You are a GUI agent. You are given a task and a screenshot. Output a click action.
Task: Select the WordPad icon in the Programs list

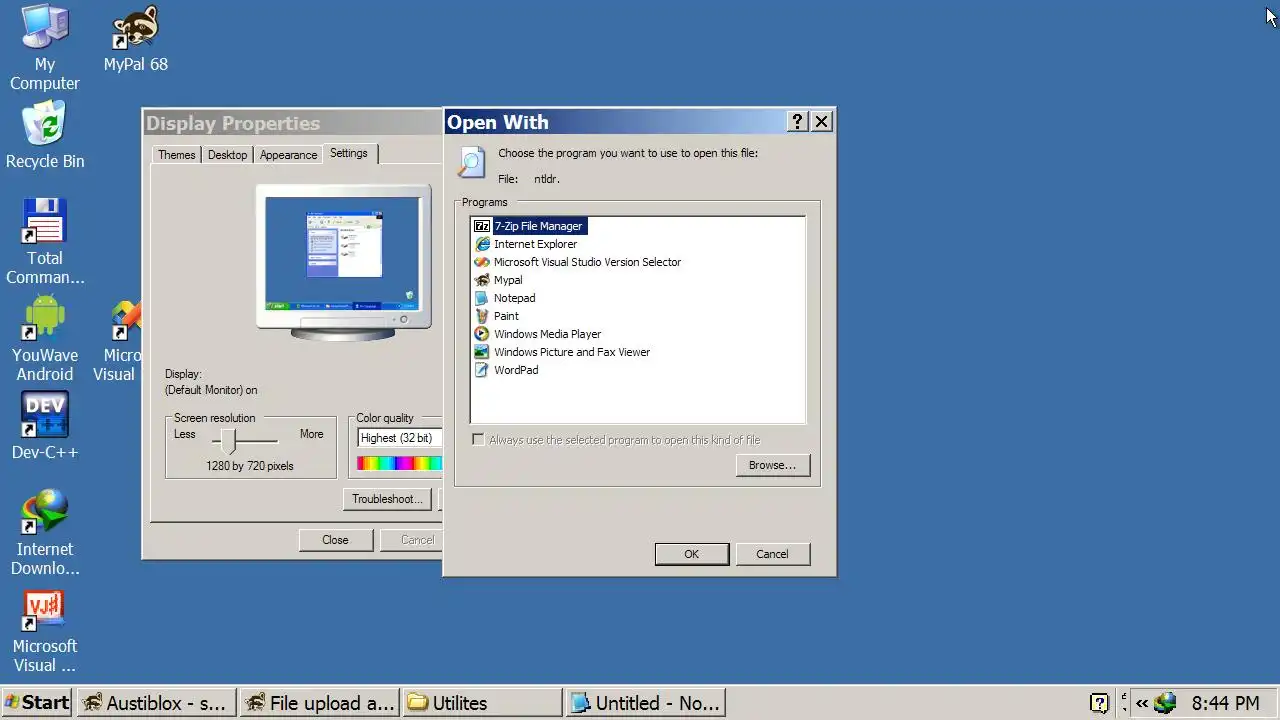pyautogui.click(x=482, y=370)
